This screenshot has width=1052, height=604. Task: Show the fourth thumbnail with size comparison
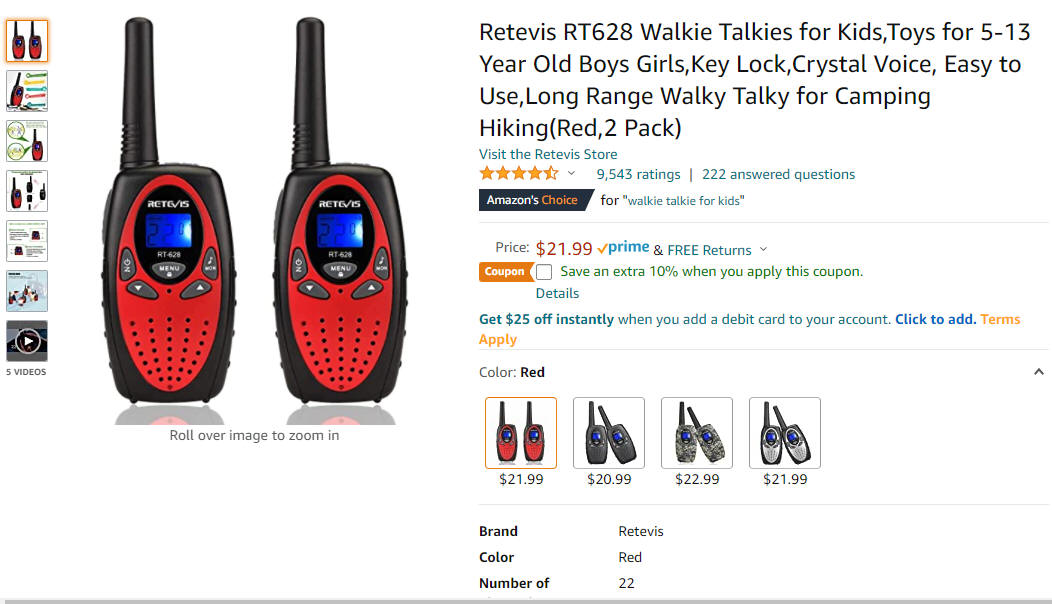(27, 191)
